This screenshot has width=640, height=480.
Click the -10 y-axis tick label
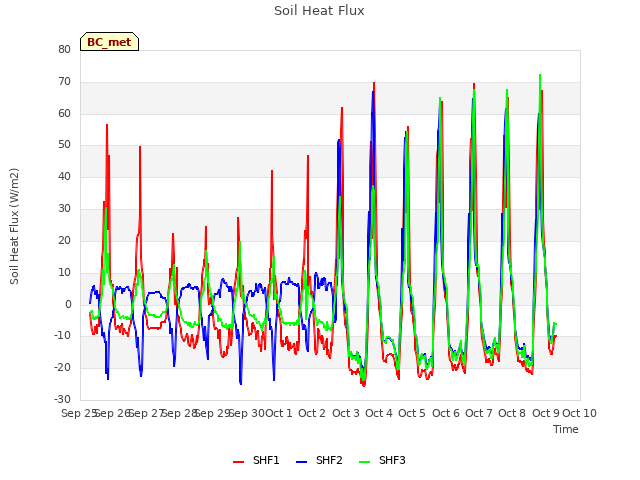(x=63, y=336)
